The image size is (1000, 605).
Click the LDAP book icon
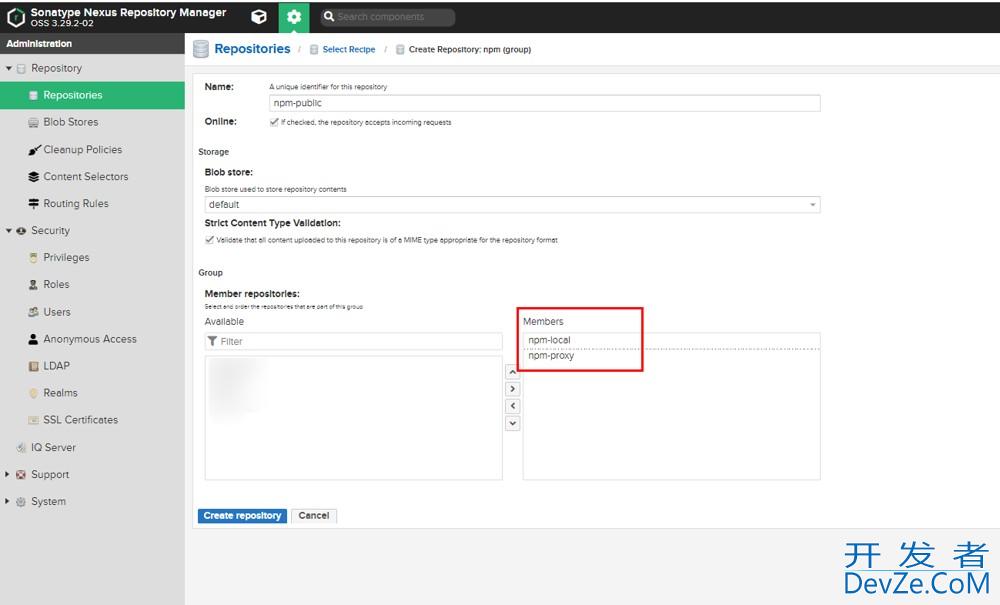(x=33, y=366)
